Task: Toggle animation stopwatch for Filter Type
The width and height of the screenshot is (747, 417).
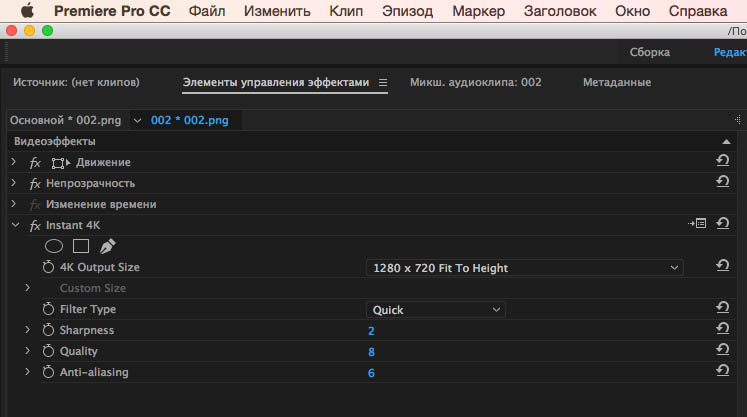Action: coord(48,309)
